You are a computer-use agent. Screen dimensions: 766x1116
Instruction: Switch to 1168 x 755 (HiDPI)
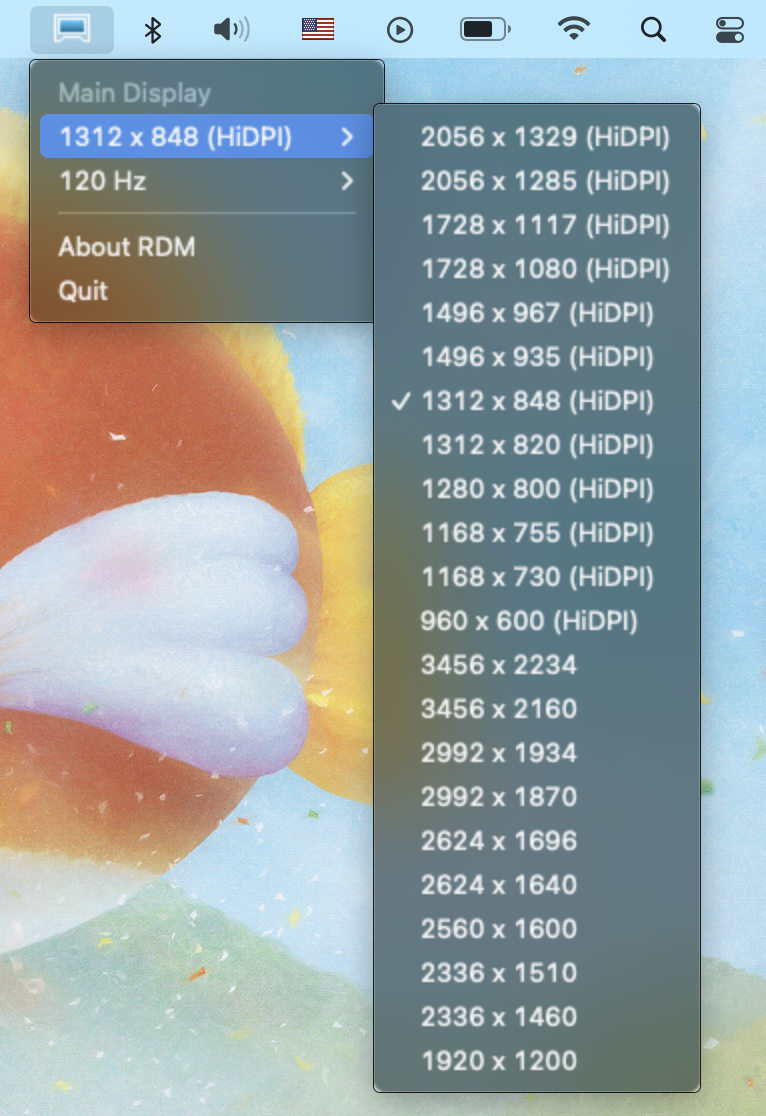coord(537,533)
